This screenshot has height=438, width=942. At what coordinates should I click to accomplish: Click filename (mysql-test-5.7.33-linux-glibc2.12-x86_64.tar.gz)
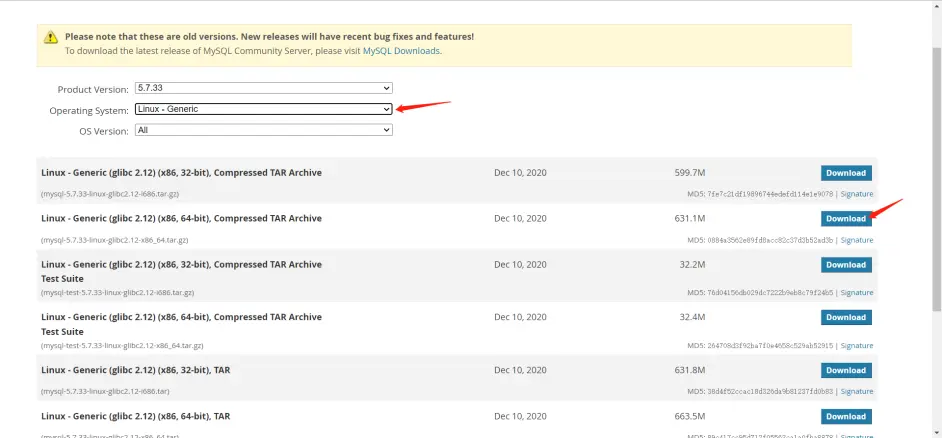click(x=122, y=345)
